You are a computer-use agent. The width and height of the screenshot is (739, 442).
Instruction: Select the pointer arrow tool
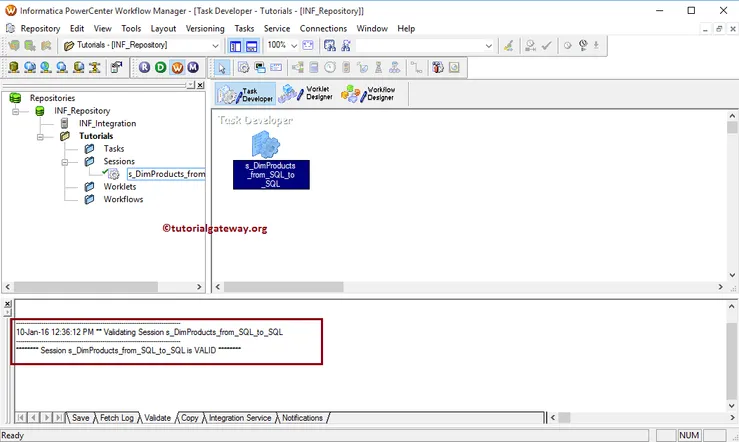click(222, 68)
